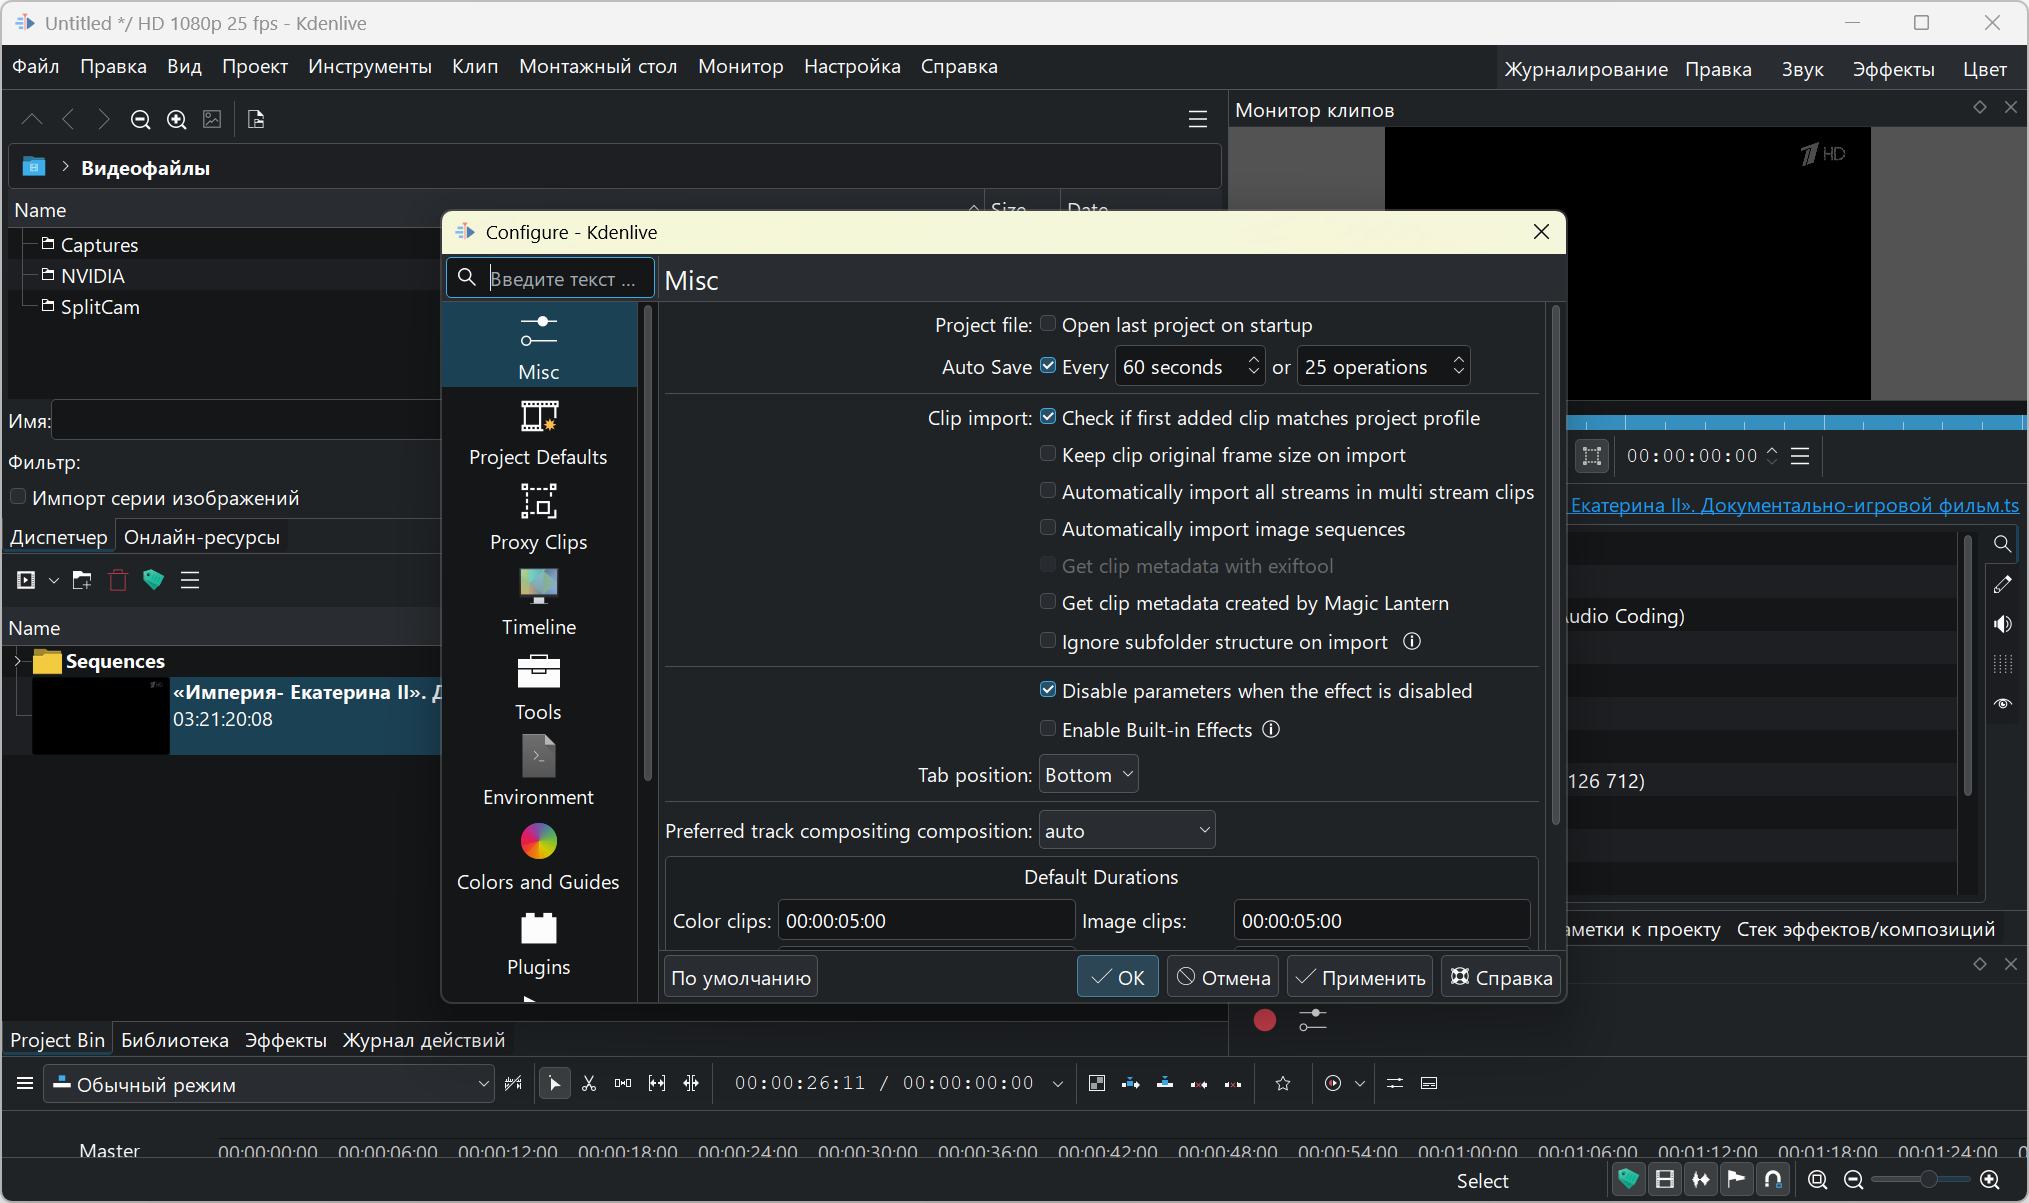Screen dimensions: 2029x1203
Task: Select the razor cut tool
Action: (x=589, y=1084)
